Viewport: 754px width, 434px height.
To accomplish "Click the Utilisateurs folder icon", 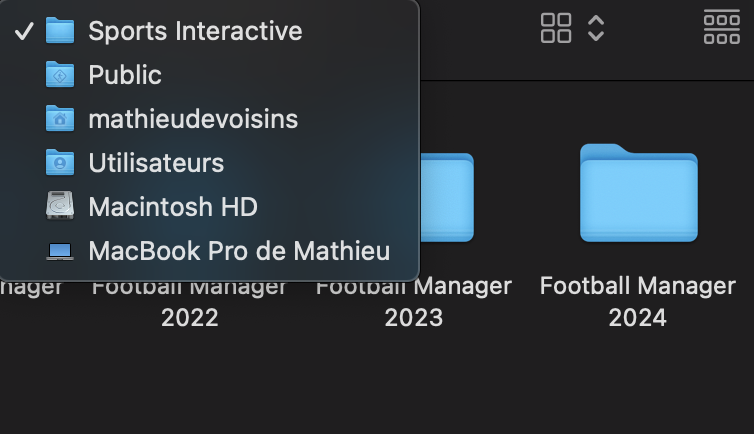I will pyautogui.click(x=60, y=162).
